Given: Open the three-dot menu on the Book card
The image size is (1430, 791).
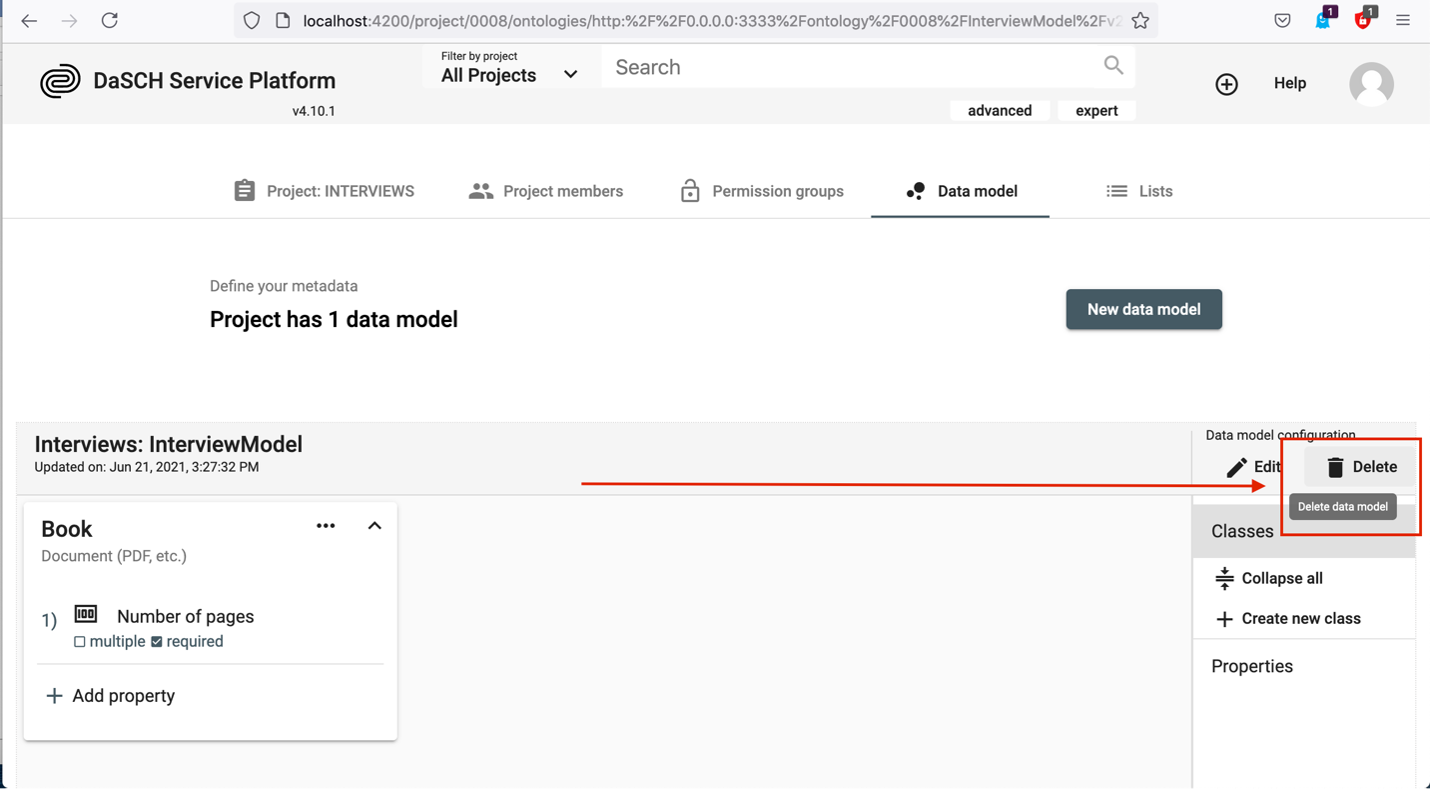Looking at the screenshot, I should (325, 525).
